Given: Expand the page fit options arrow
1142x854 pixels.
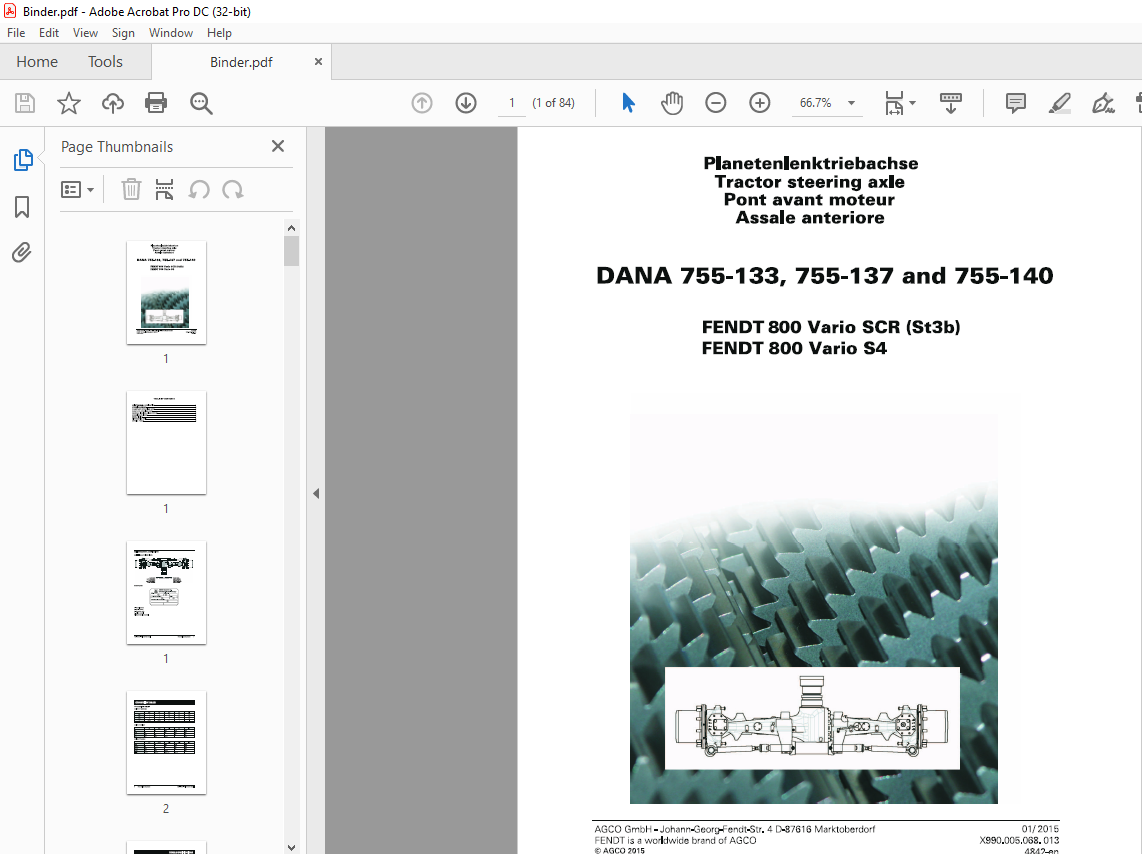Looking at the screenshot, I should tap(913, 103).
